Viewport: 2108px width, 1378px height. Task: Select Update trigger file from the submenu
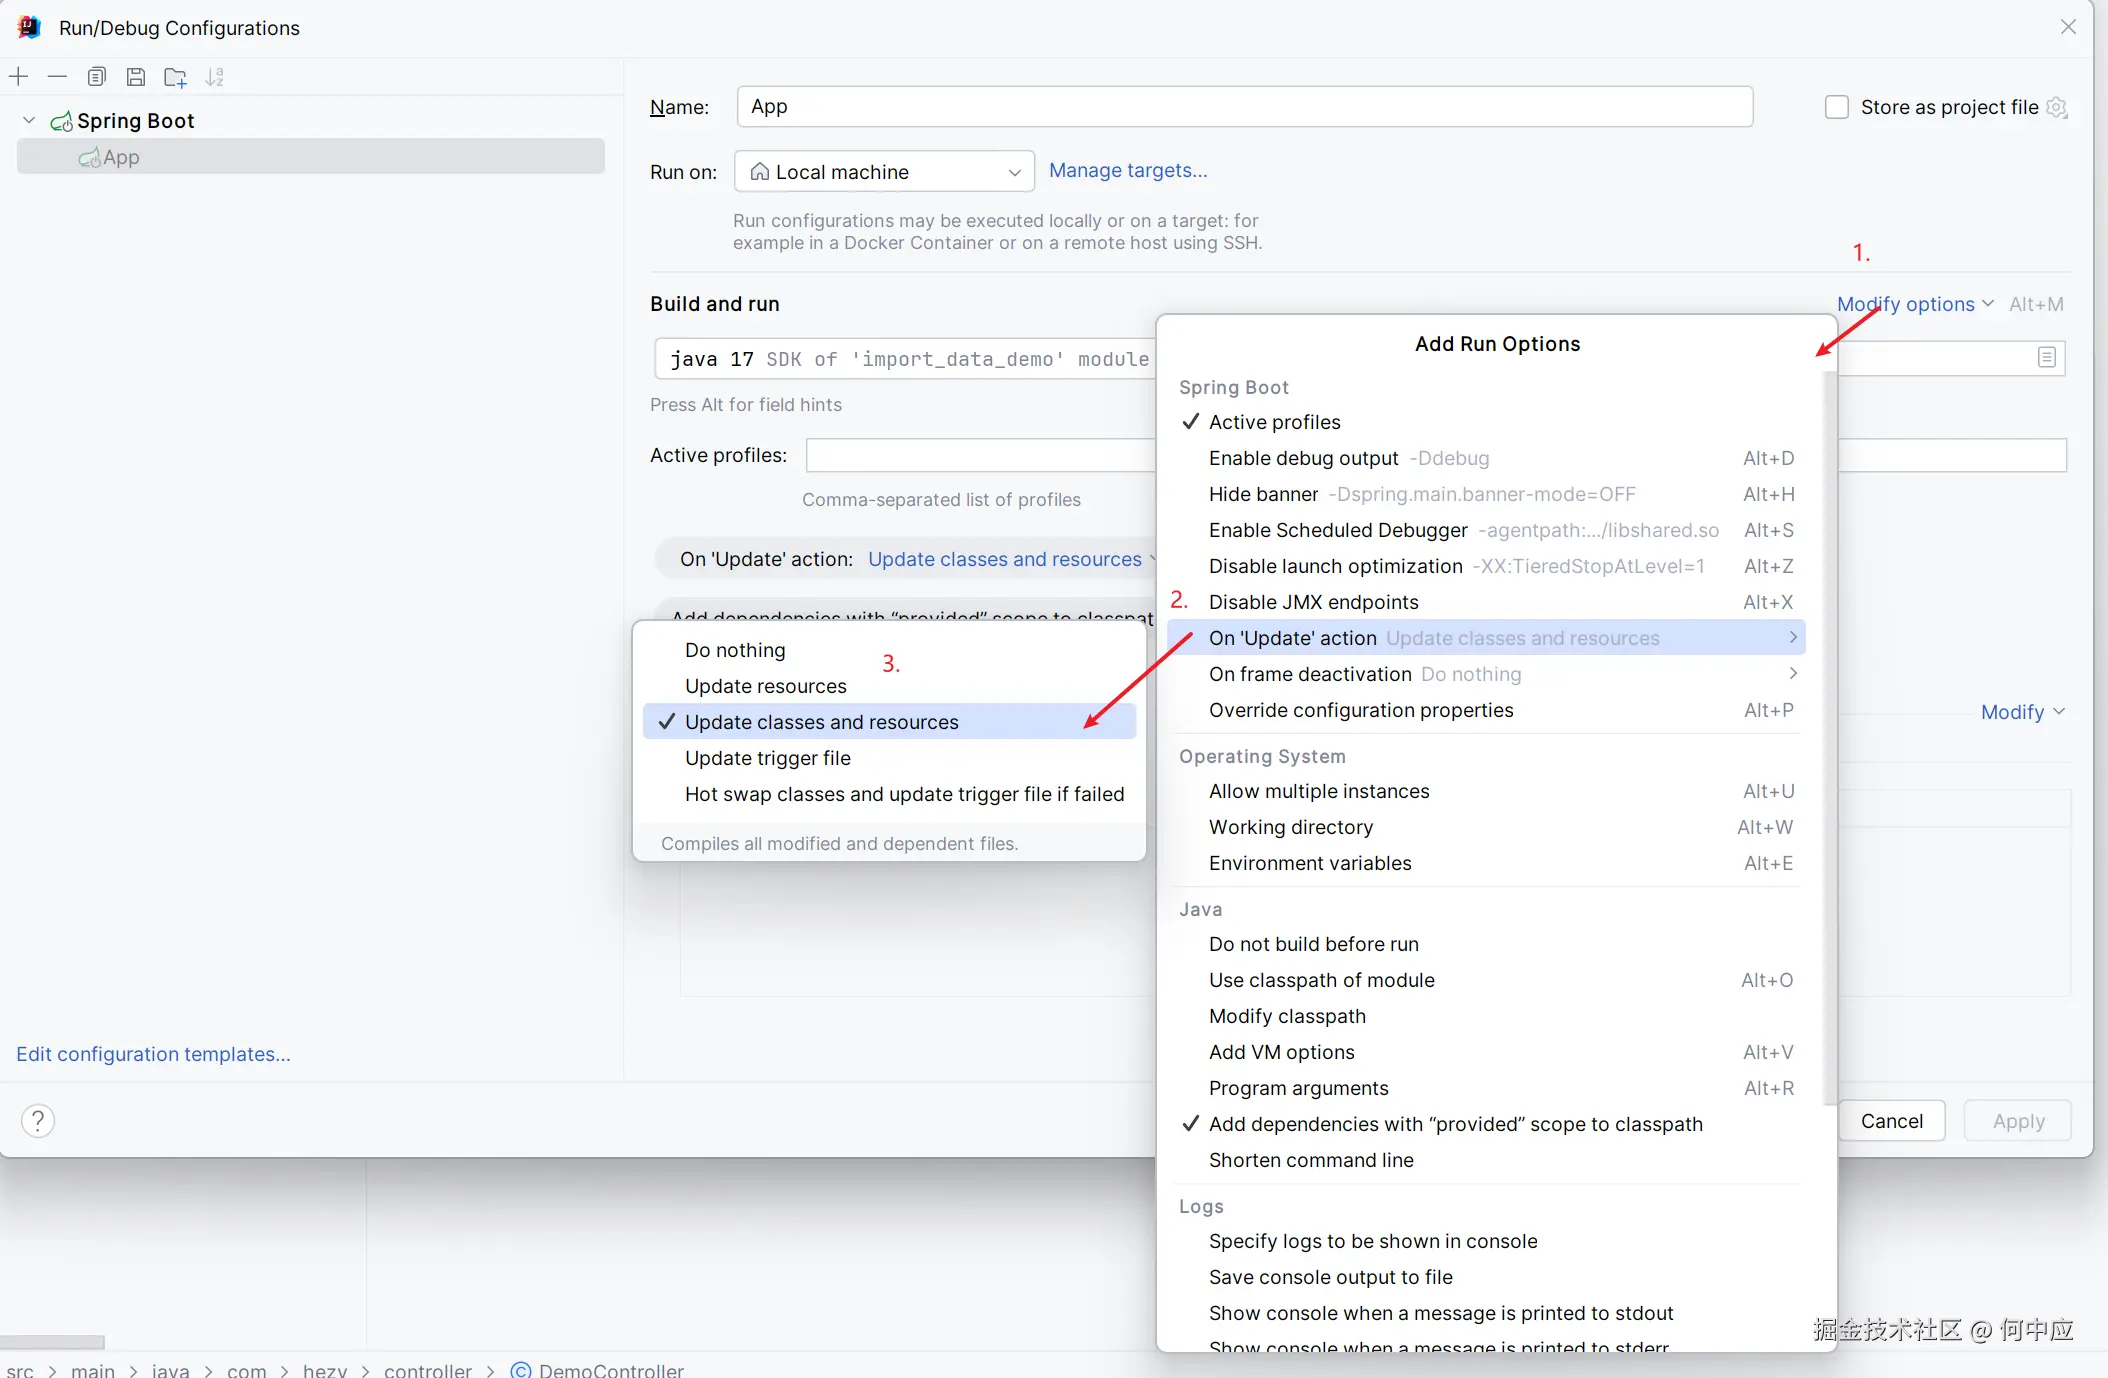click(x=767, y=758)
